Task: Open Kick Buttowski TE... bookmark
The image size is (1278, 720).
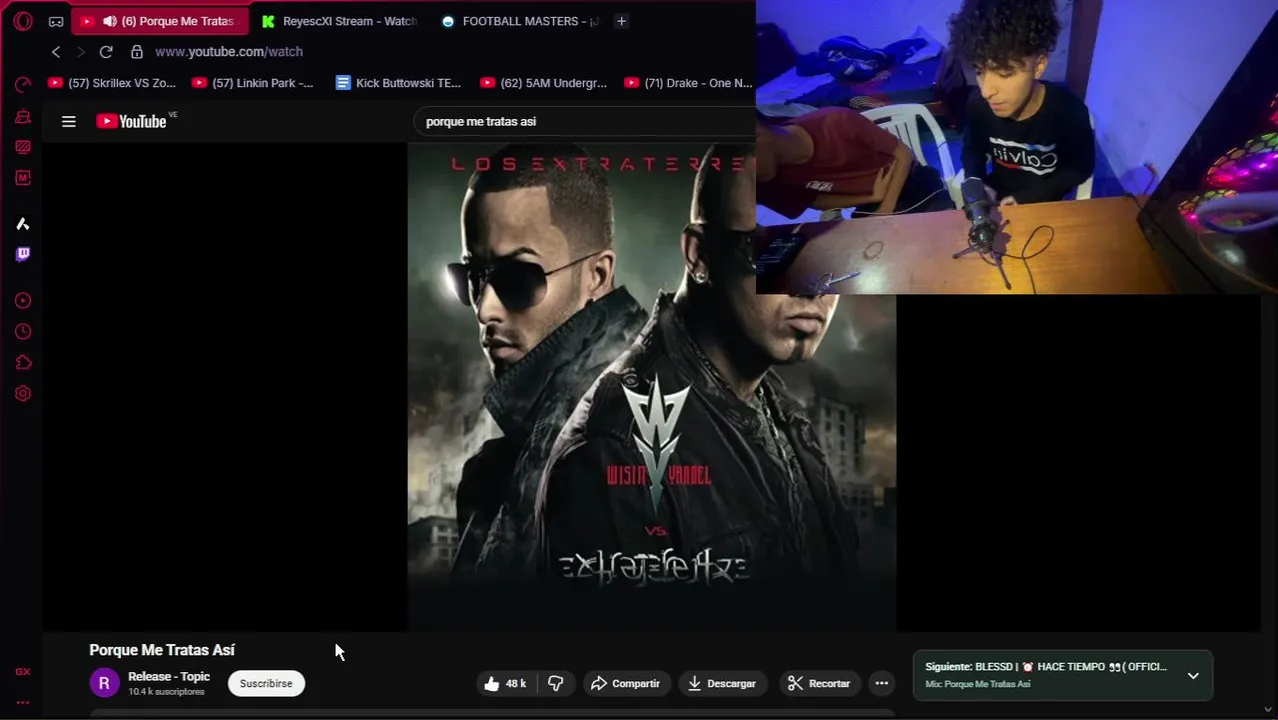Action: pos(398,83)
